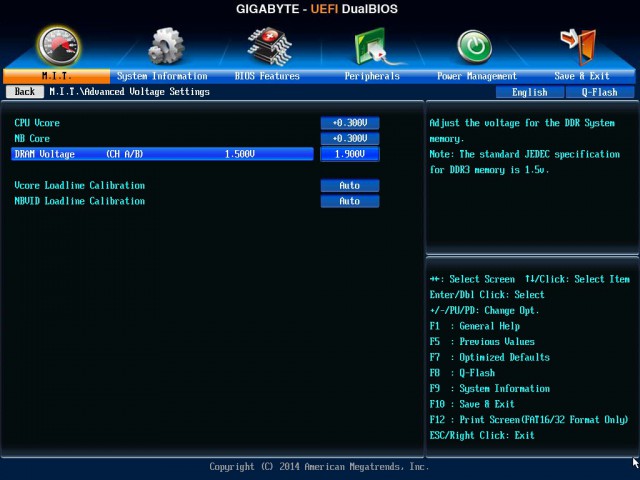Viewport: 640px width, 480px height.
Task: Click the Power Management green power icon
Action: coord(474,47)
